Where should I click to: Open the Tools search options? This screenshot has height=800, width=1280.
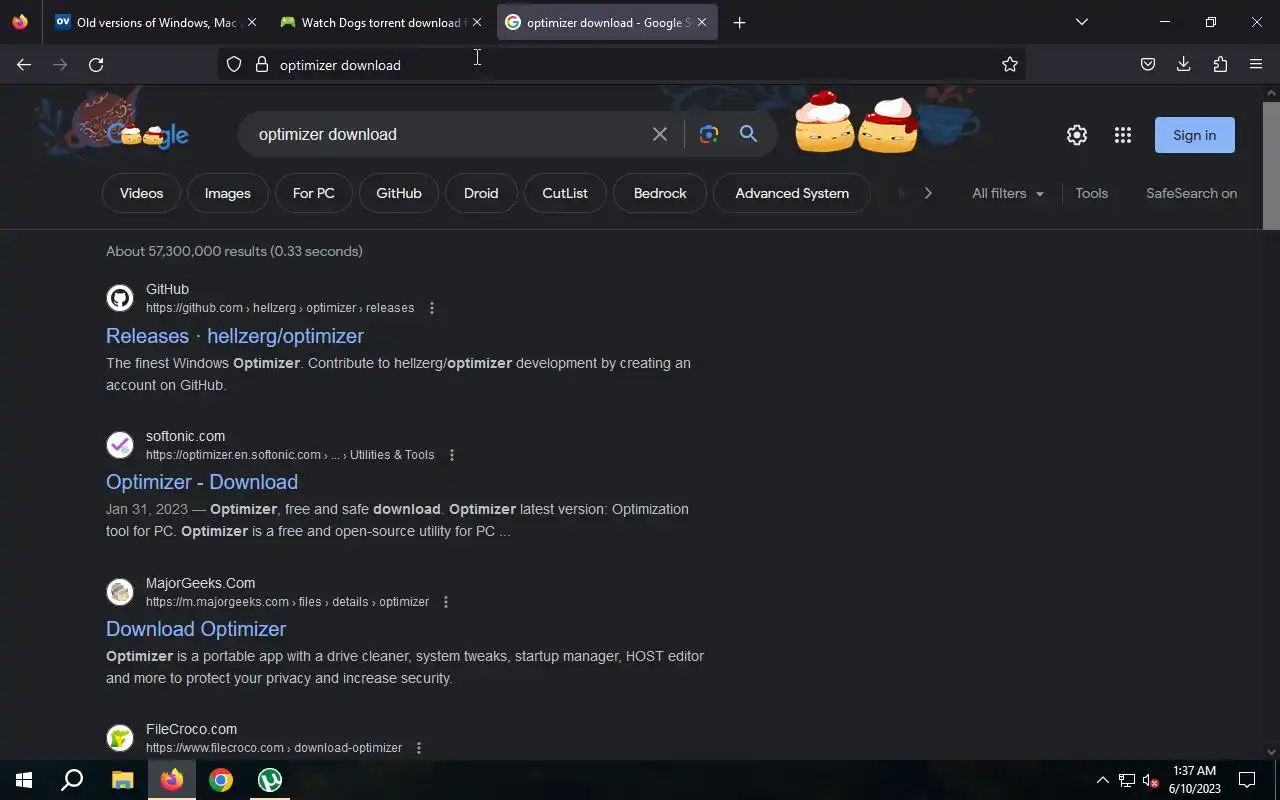tap(1091, 193)
